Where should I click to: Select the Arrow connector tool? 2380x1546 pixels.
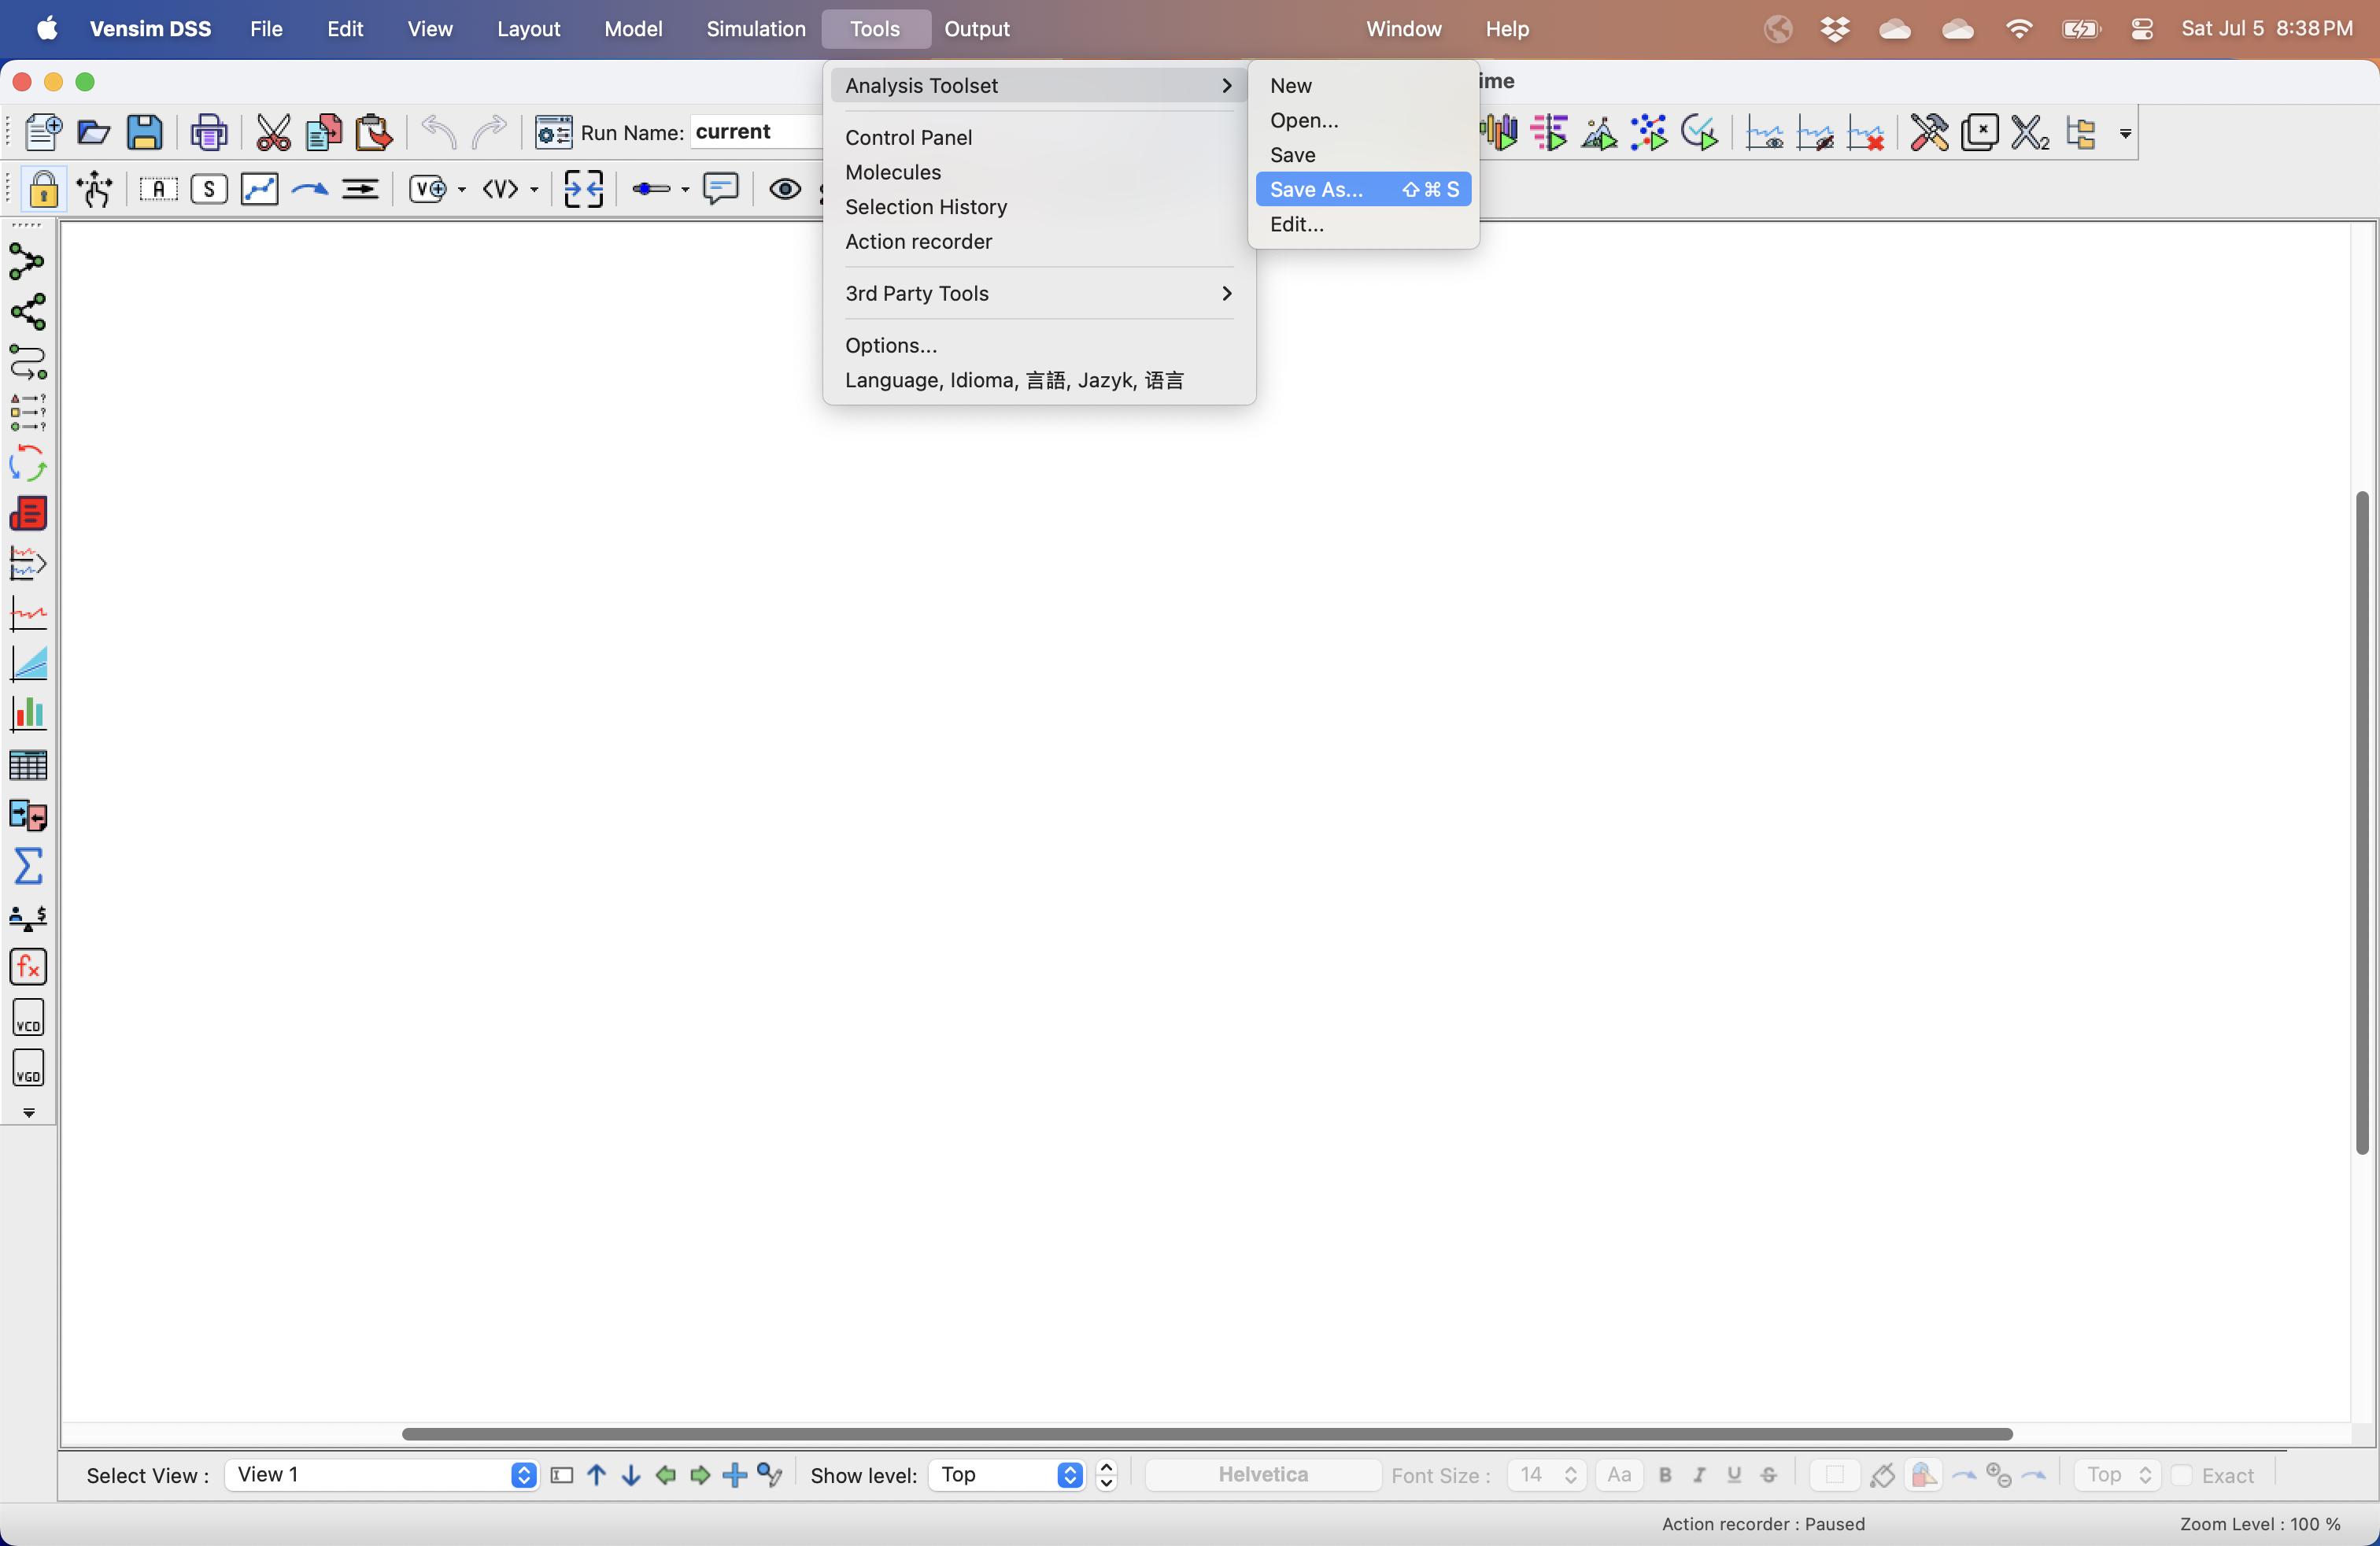[x=310, y=188]
